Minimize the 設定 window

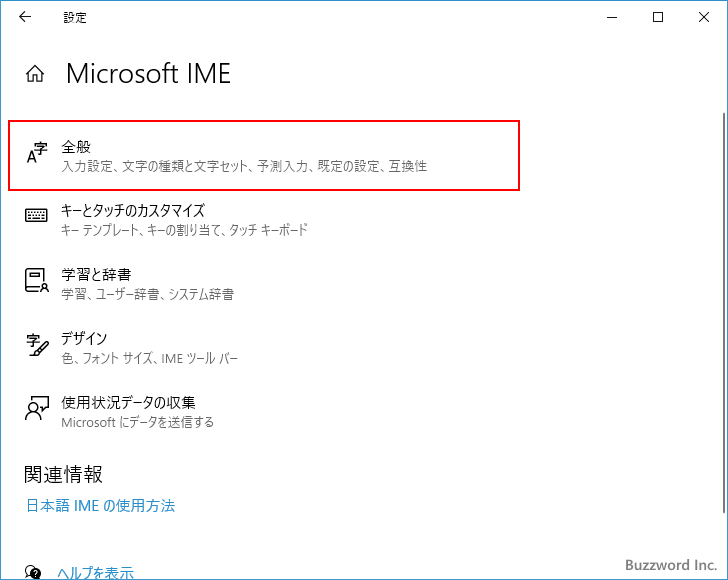612,18
